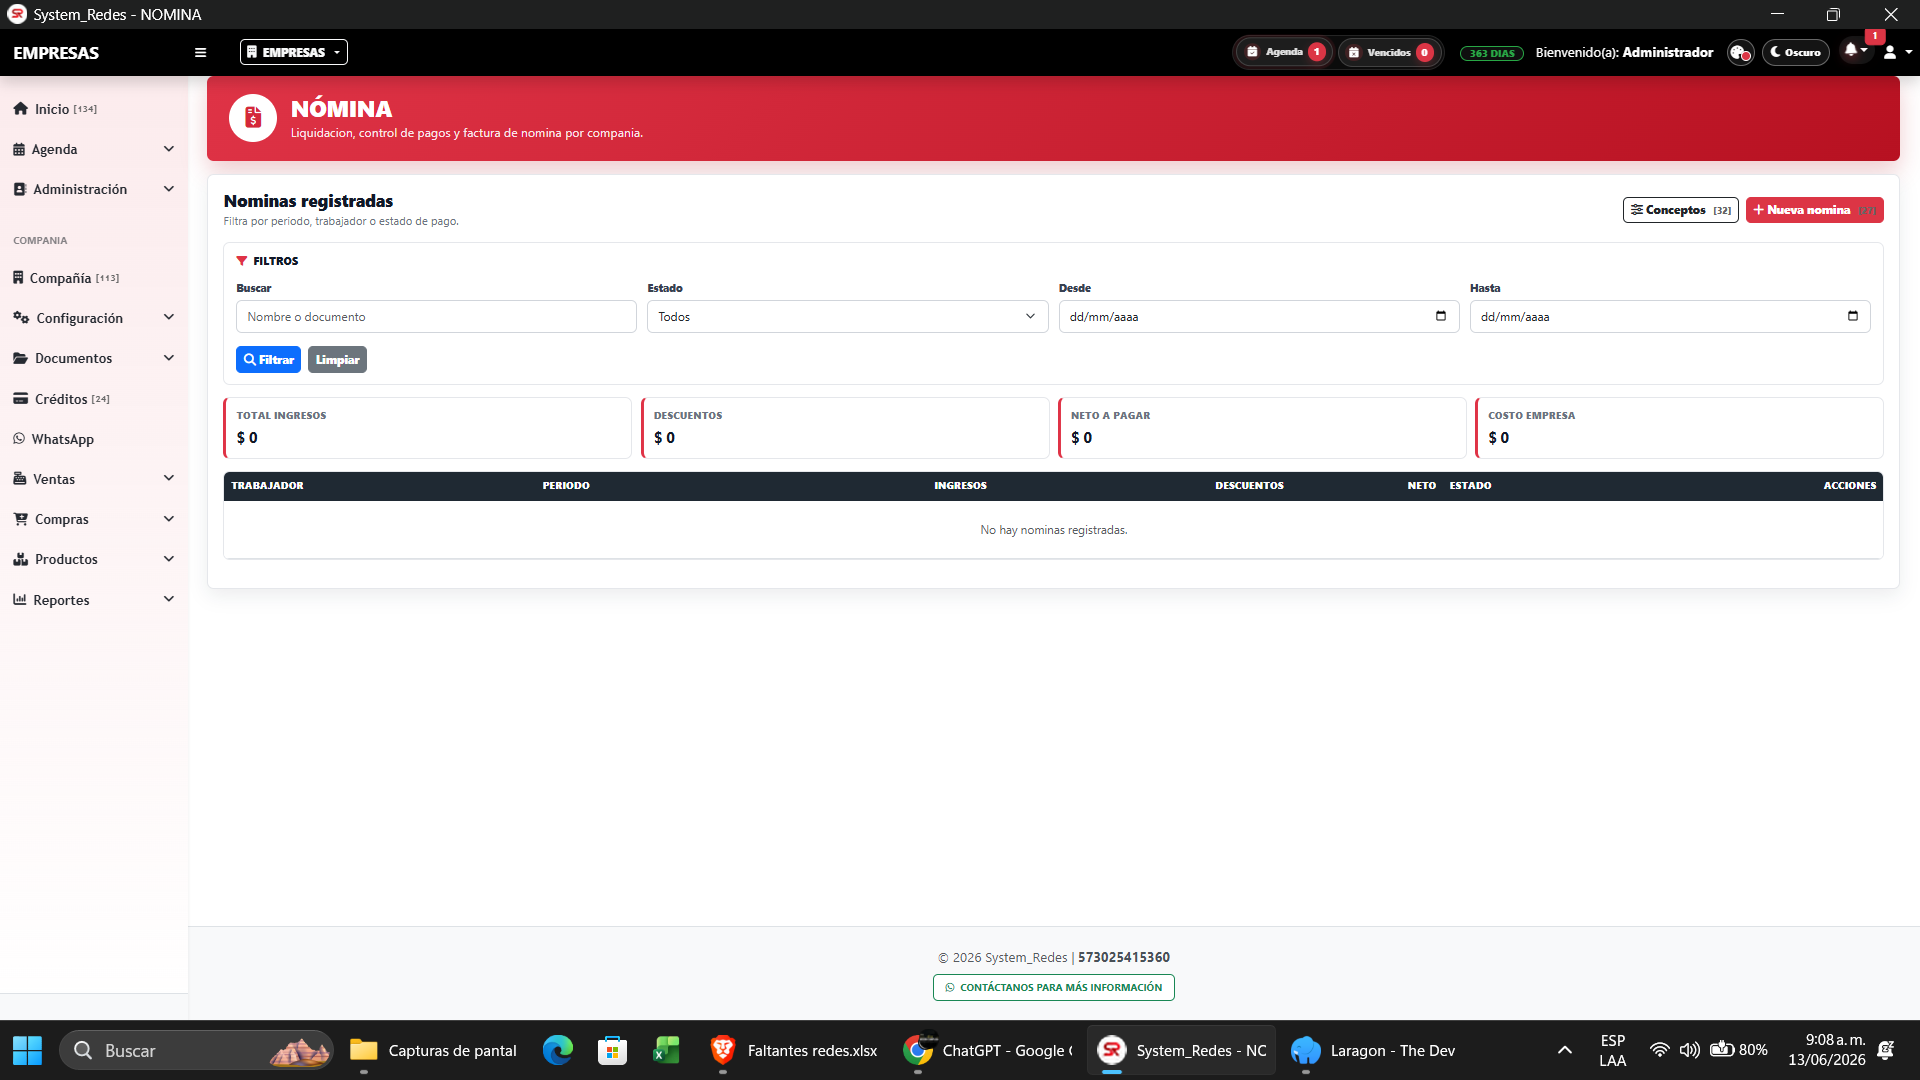Click the Desde date input field
The height and width of the screenshot is (1080, 1920).
[x=1258, y=317]
